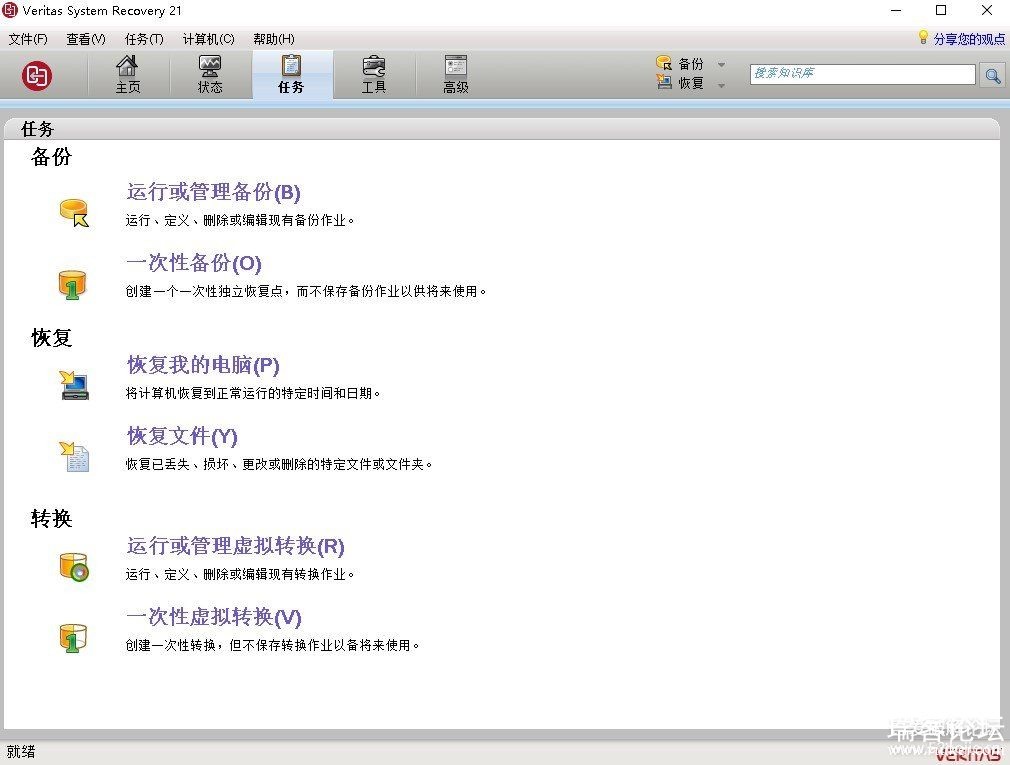
Task: Click the icon for 运行或管理备份
Action: point(74,212)
